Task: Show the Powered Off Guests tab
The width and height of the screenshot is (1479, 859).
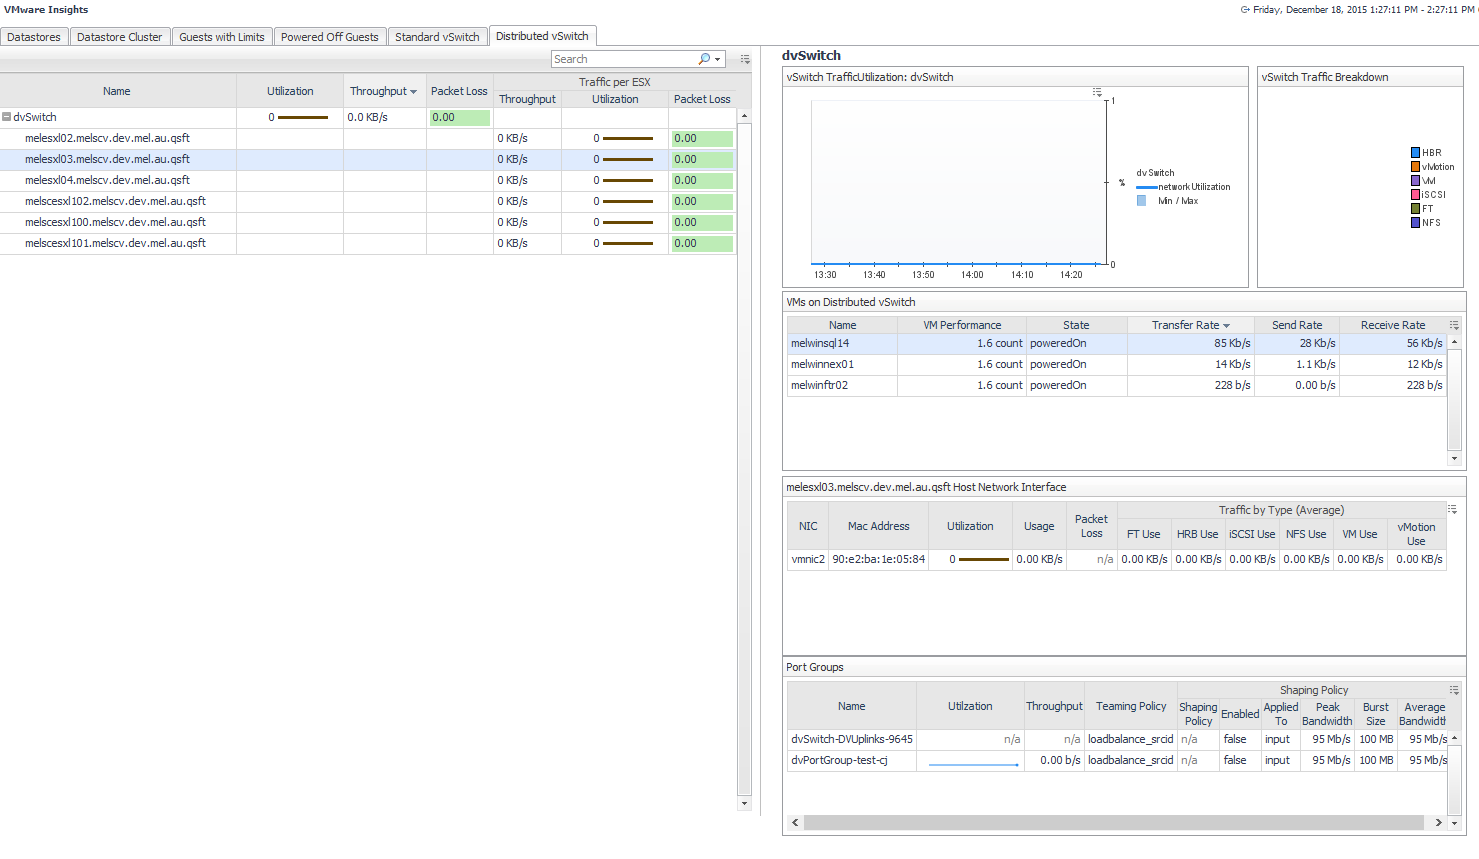Action: 330,37
